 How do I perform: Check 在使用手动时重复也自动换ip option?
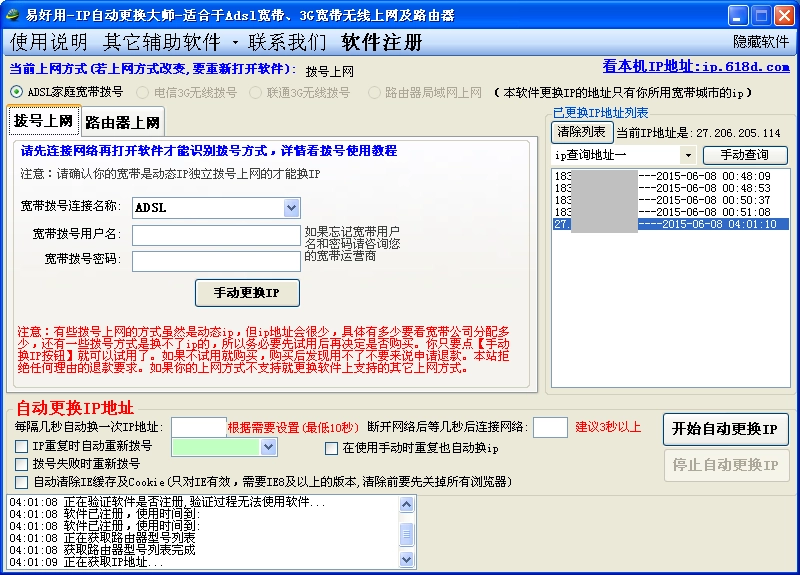[332, 449]
